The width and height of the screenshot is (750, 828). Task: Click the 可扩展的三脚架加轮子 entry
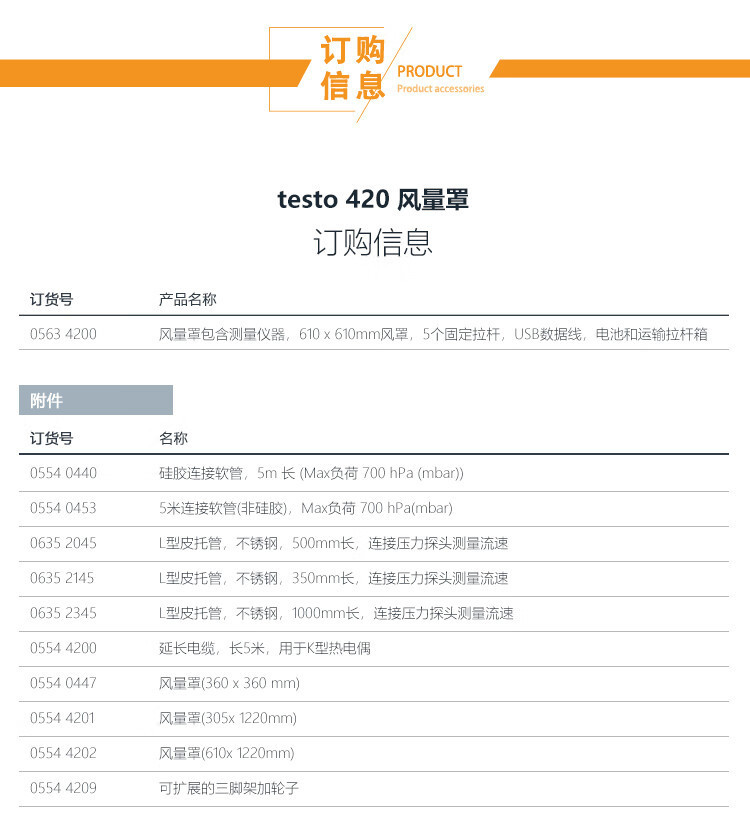(x=229, y=788)
